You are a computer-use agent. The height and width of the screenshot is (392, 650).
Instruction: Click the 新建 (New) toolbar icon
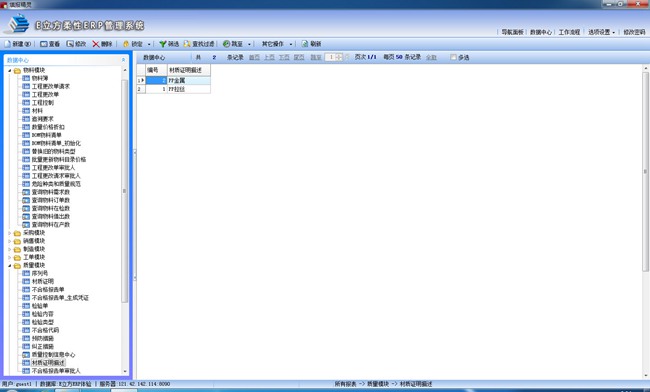[8, 44]
